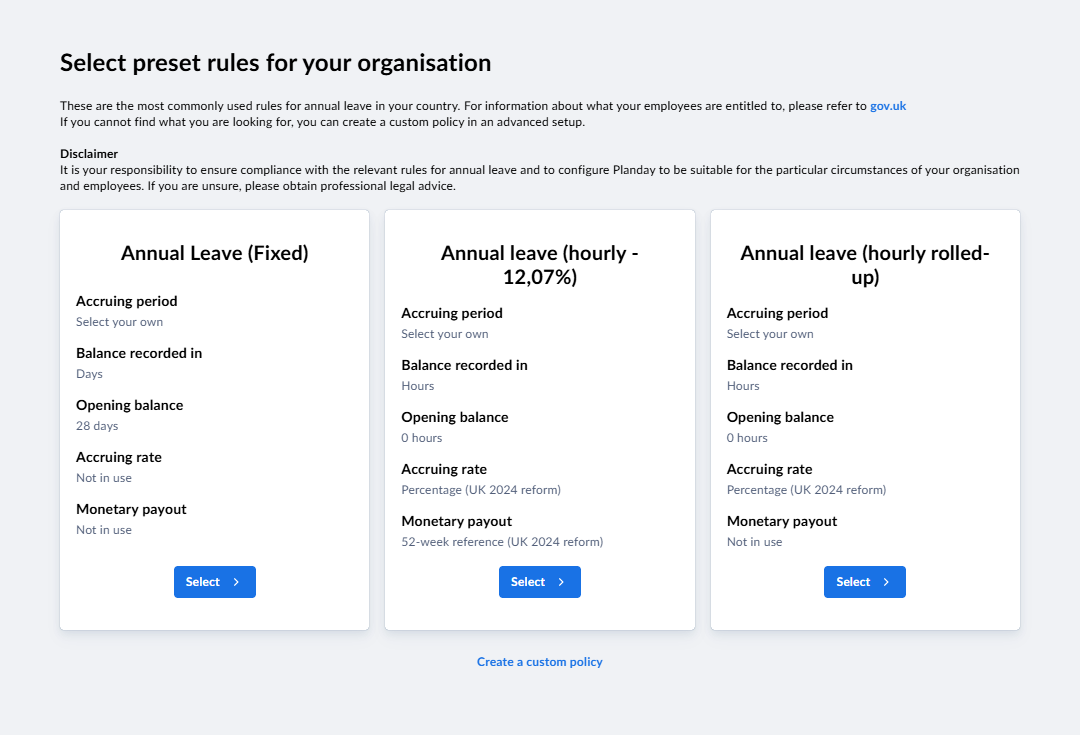The height and width of the screenshot is (735, 1080).
Task: Click 'Not in use' monetary payout in rolled-up card
Action: click(754, 542)
